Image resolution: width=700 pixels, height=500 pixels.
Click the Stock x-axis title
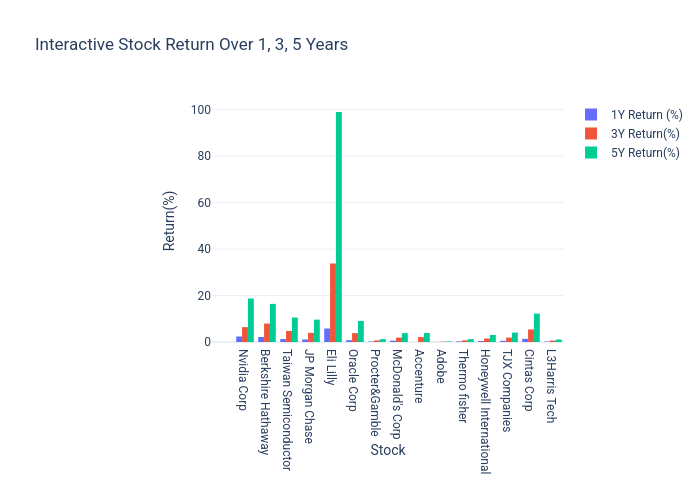pyautogui.click(x=388, y=450)
